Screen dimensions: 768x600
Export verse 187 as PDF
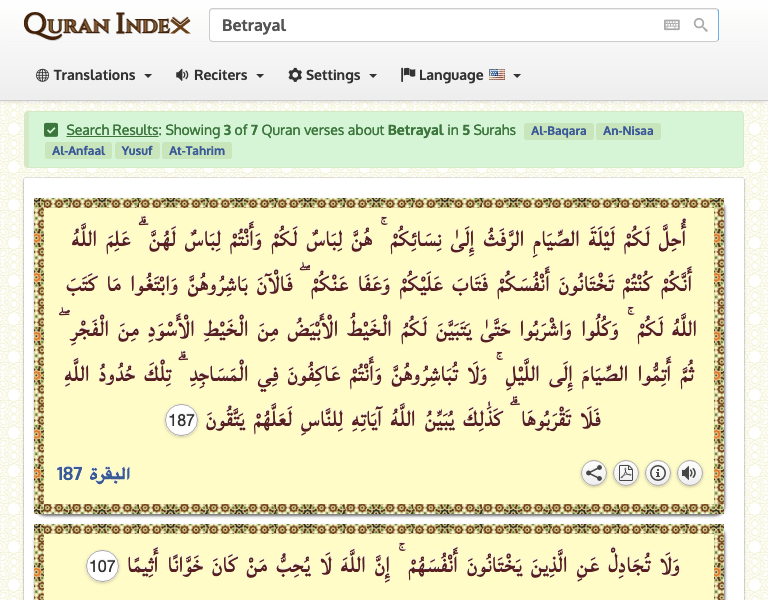(x=626, y=473)
